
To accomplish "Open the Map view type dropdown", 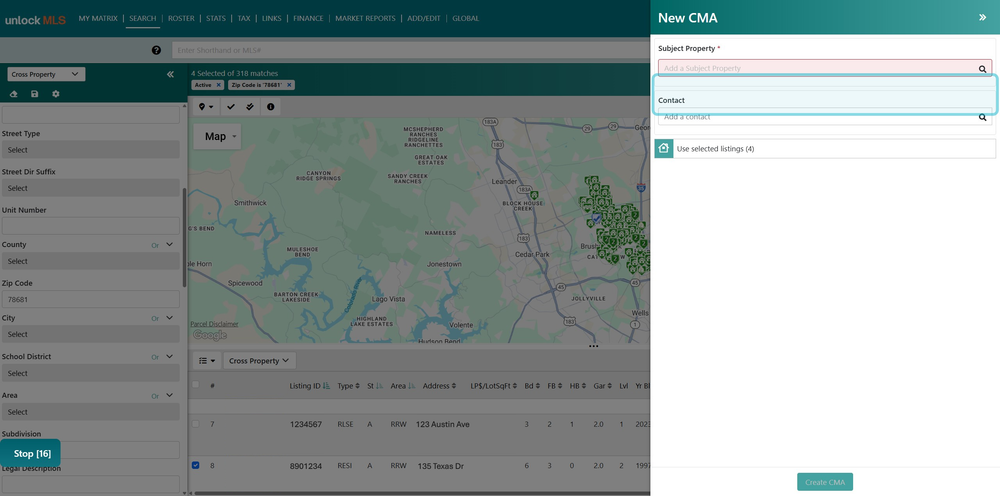I will (217, 136).
